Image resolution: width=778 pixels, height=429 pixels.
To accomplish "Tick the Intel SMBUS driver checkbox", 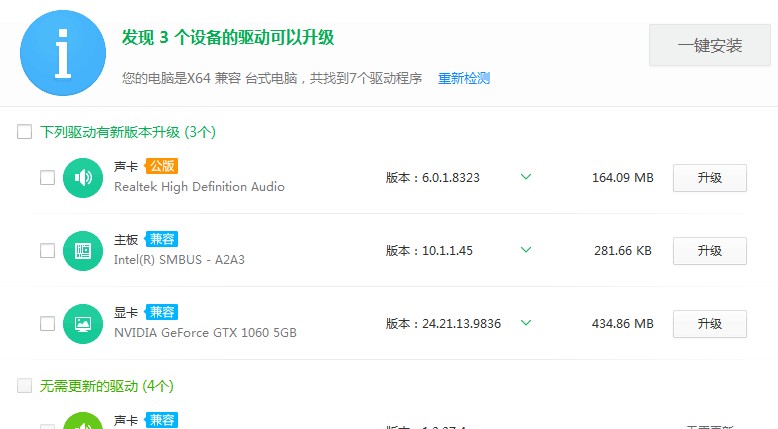I will pyautogui.click(x=47, y=251).
